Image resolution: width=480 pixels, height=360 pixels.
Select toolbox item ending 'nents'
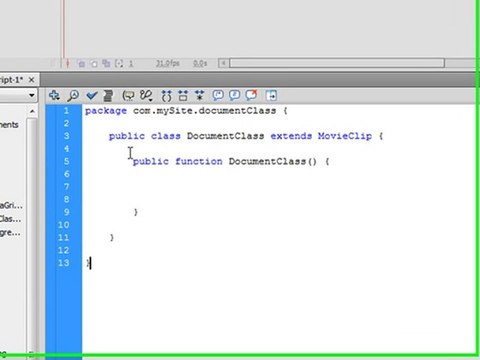click(9, 125)
